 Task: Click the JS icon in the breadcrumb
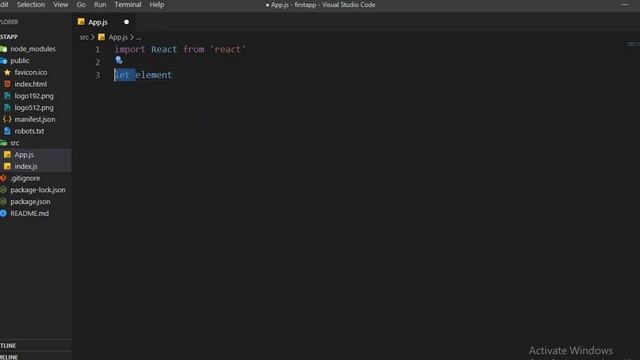click(x=101, y=37)
